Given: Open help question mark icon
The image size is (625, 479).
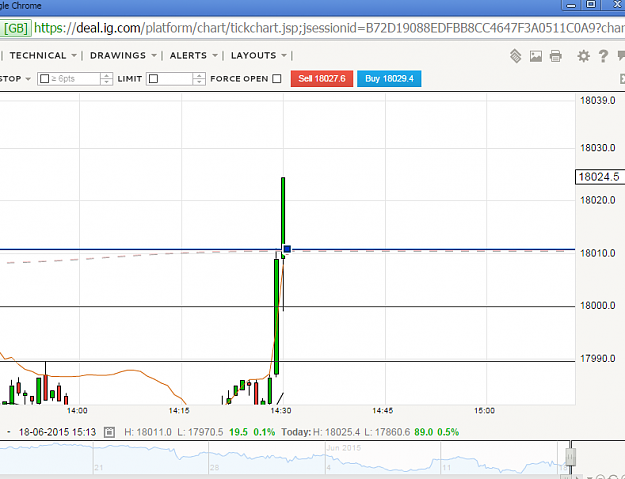Looking at the screenshot, I should point(603,56).
